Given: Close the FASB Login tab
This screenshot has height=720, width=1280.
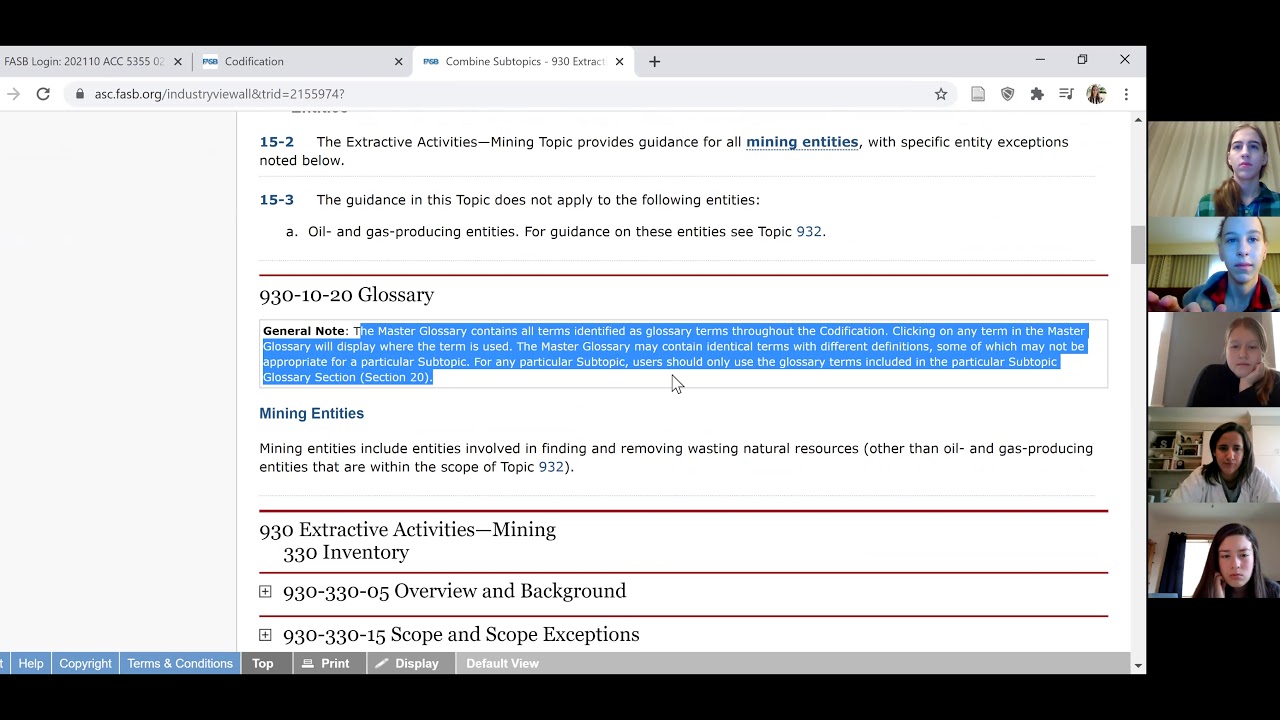Looking at the screenshot, I should click(x=178, y=61).
